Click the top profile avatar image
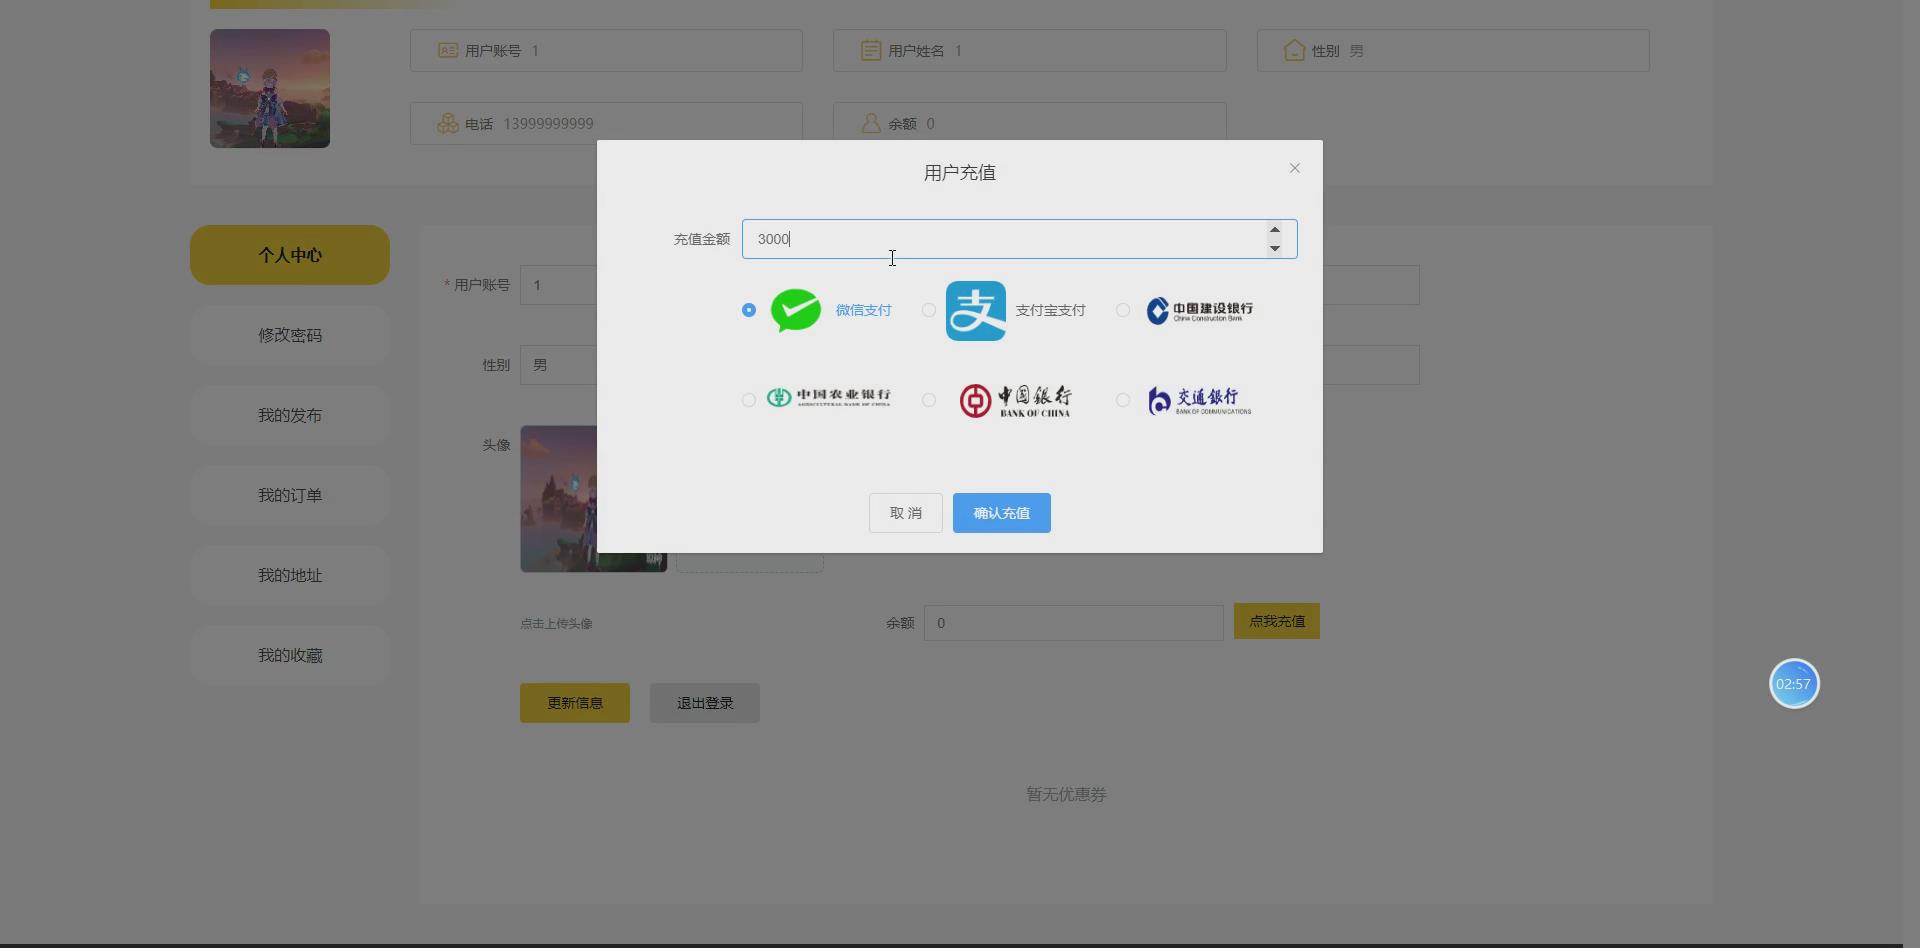The width and height of the screenshot is (1920, 948). [x=270, y=88]
